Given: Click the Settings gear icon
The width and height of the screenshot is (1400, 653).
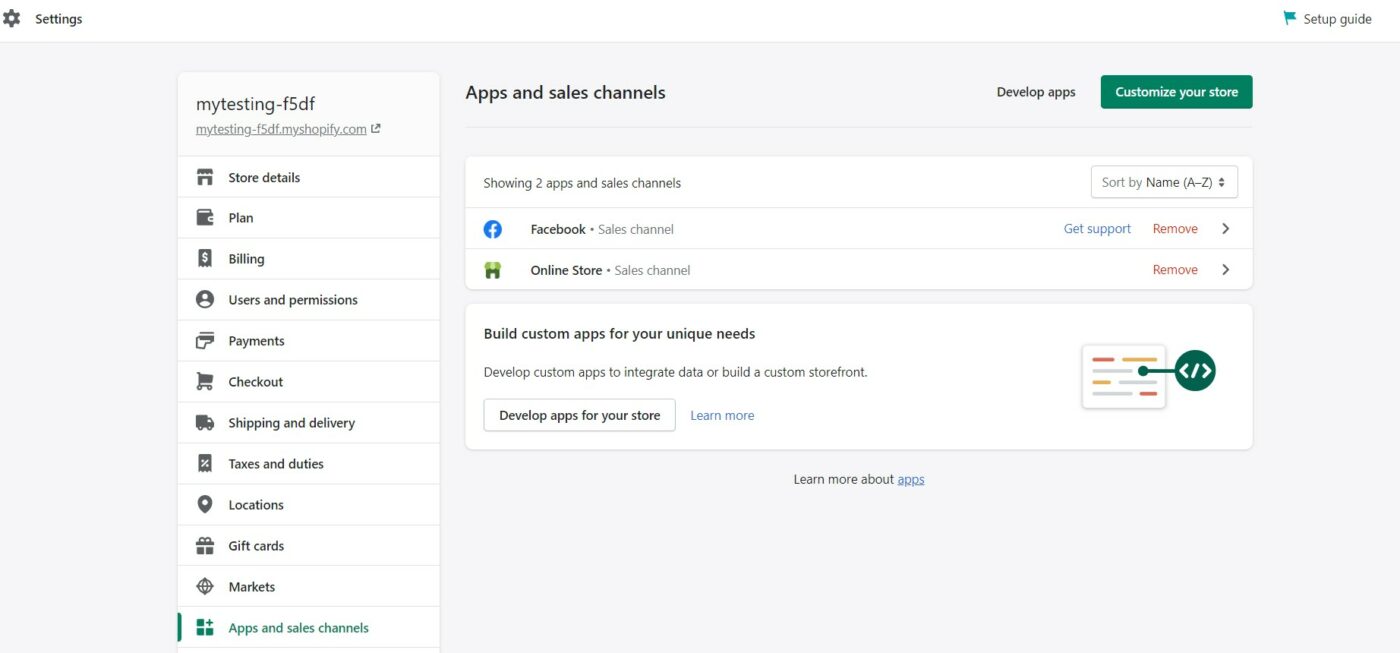Looking at the screenshot, I should pos(12,19).
